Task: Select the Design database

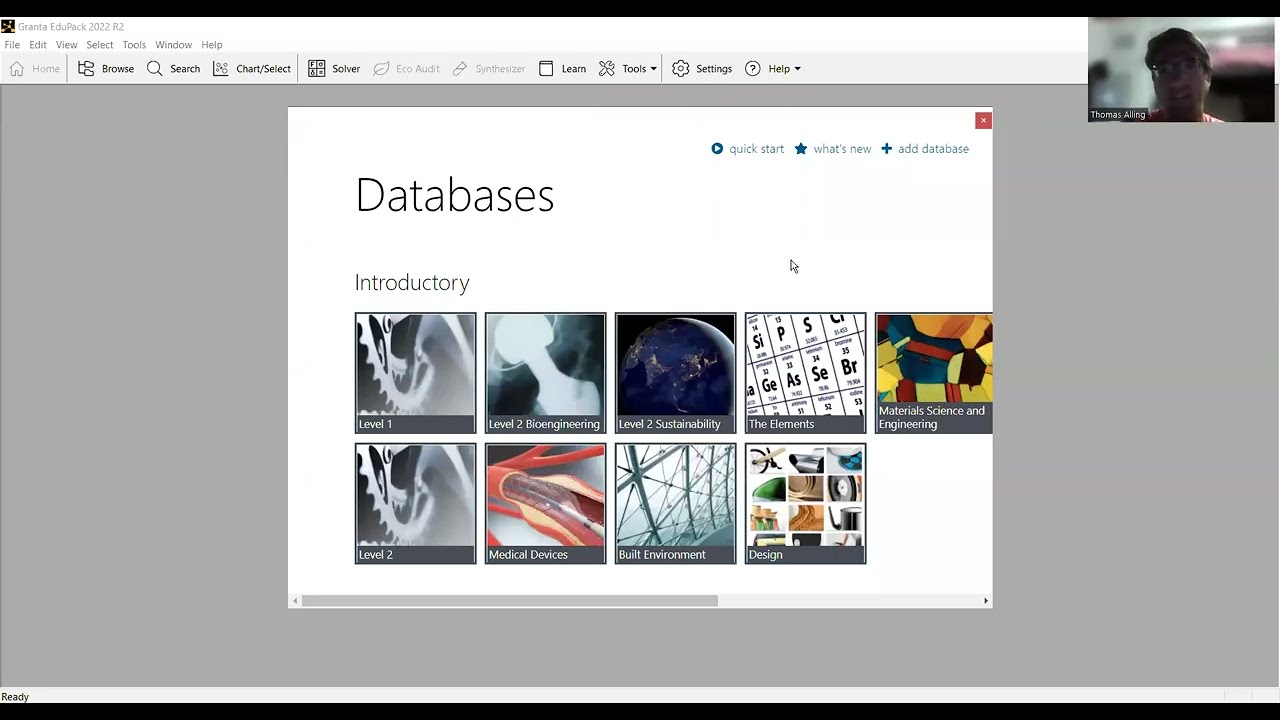Action: pos(805,503)
